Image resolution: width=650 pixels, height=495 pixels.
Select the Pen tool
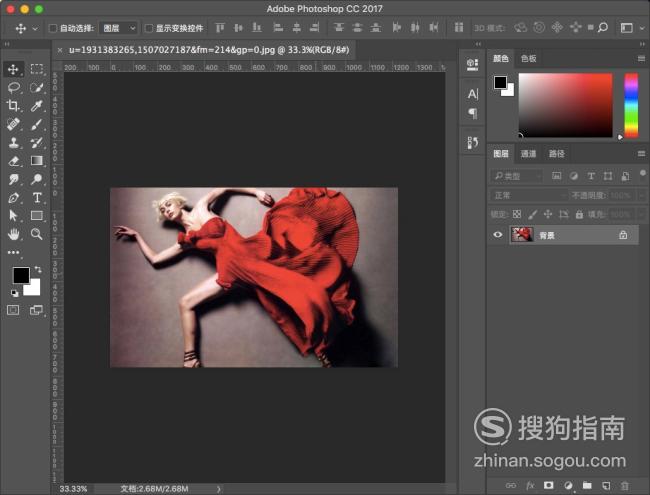tap(13, 198)
